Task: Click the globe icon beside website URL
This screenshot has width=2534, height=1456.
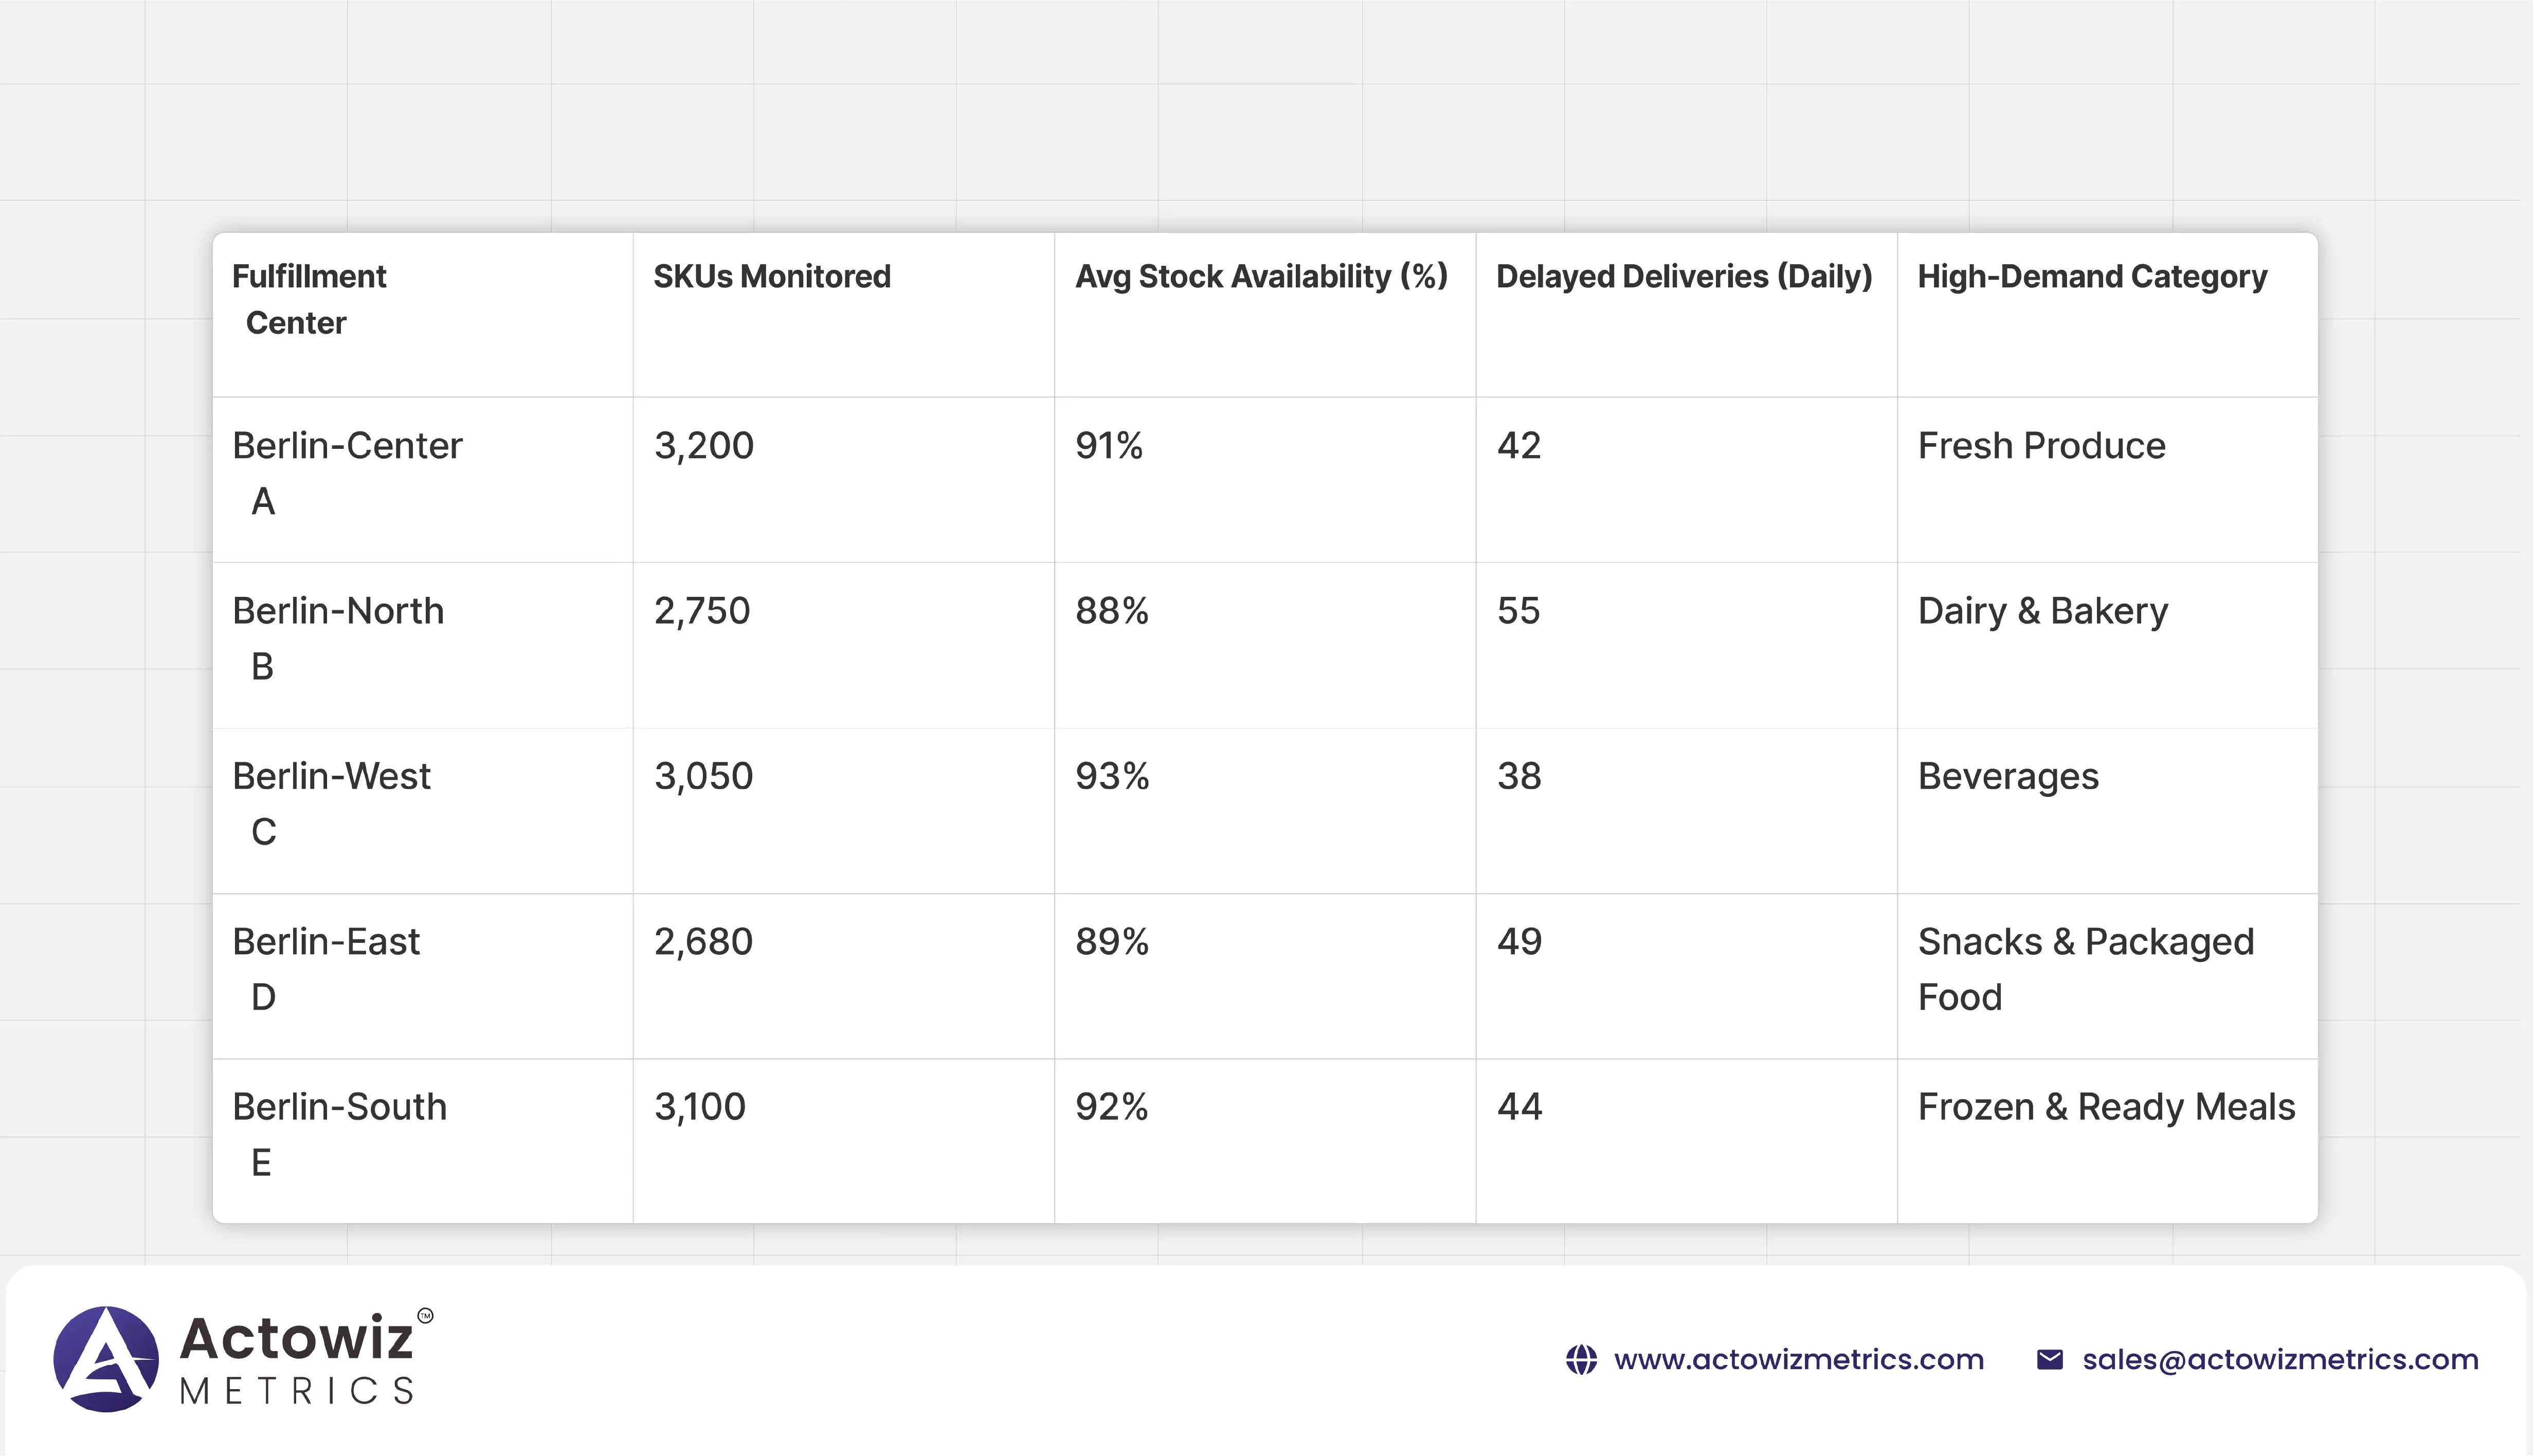Action: click(1581, 1360)
